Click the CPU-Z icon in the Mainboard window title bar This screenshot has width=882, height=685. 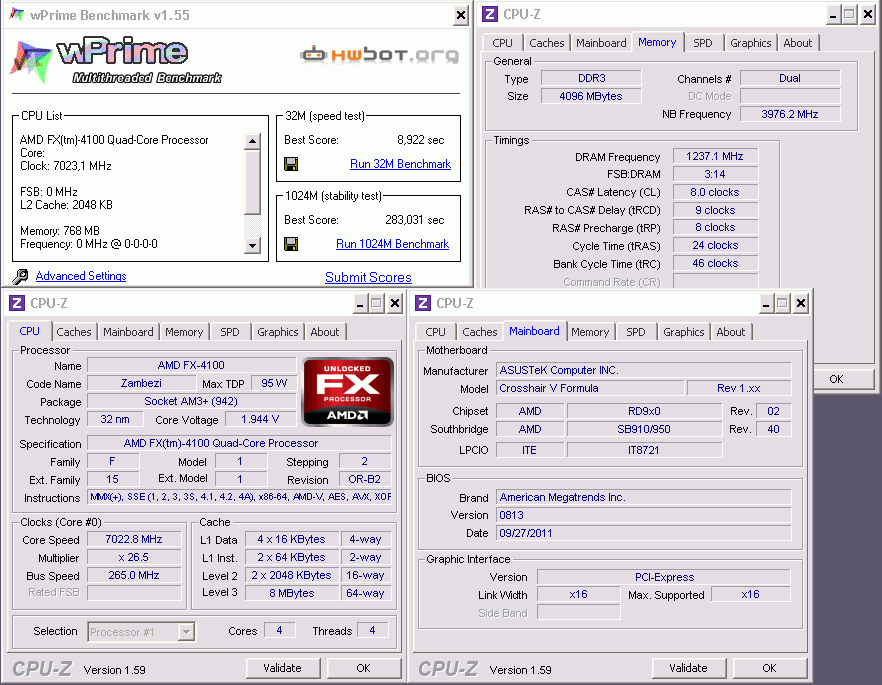click(422, 303)
